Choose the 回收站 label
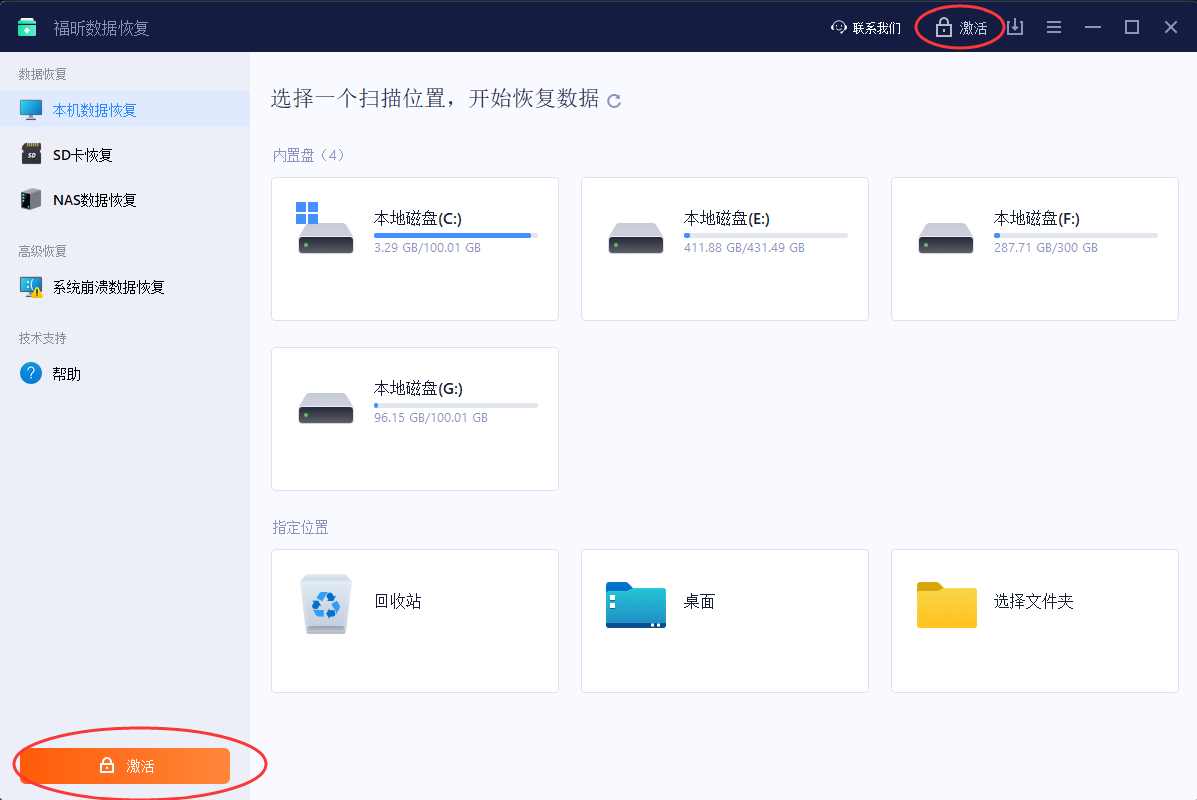This screenshot has height=800, width=1197. [x=398, y=602]
